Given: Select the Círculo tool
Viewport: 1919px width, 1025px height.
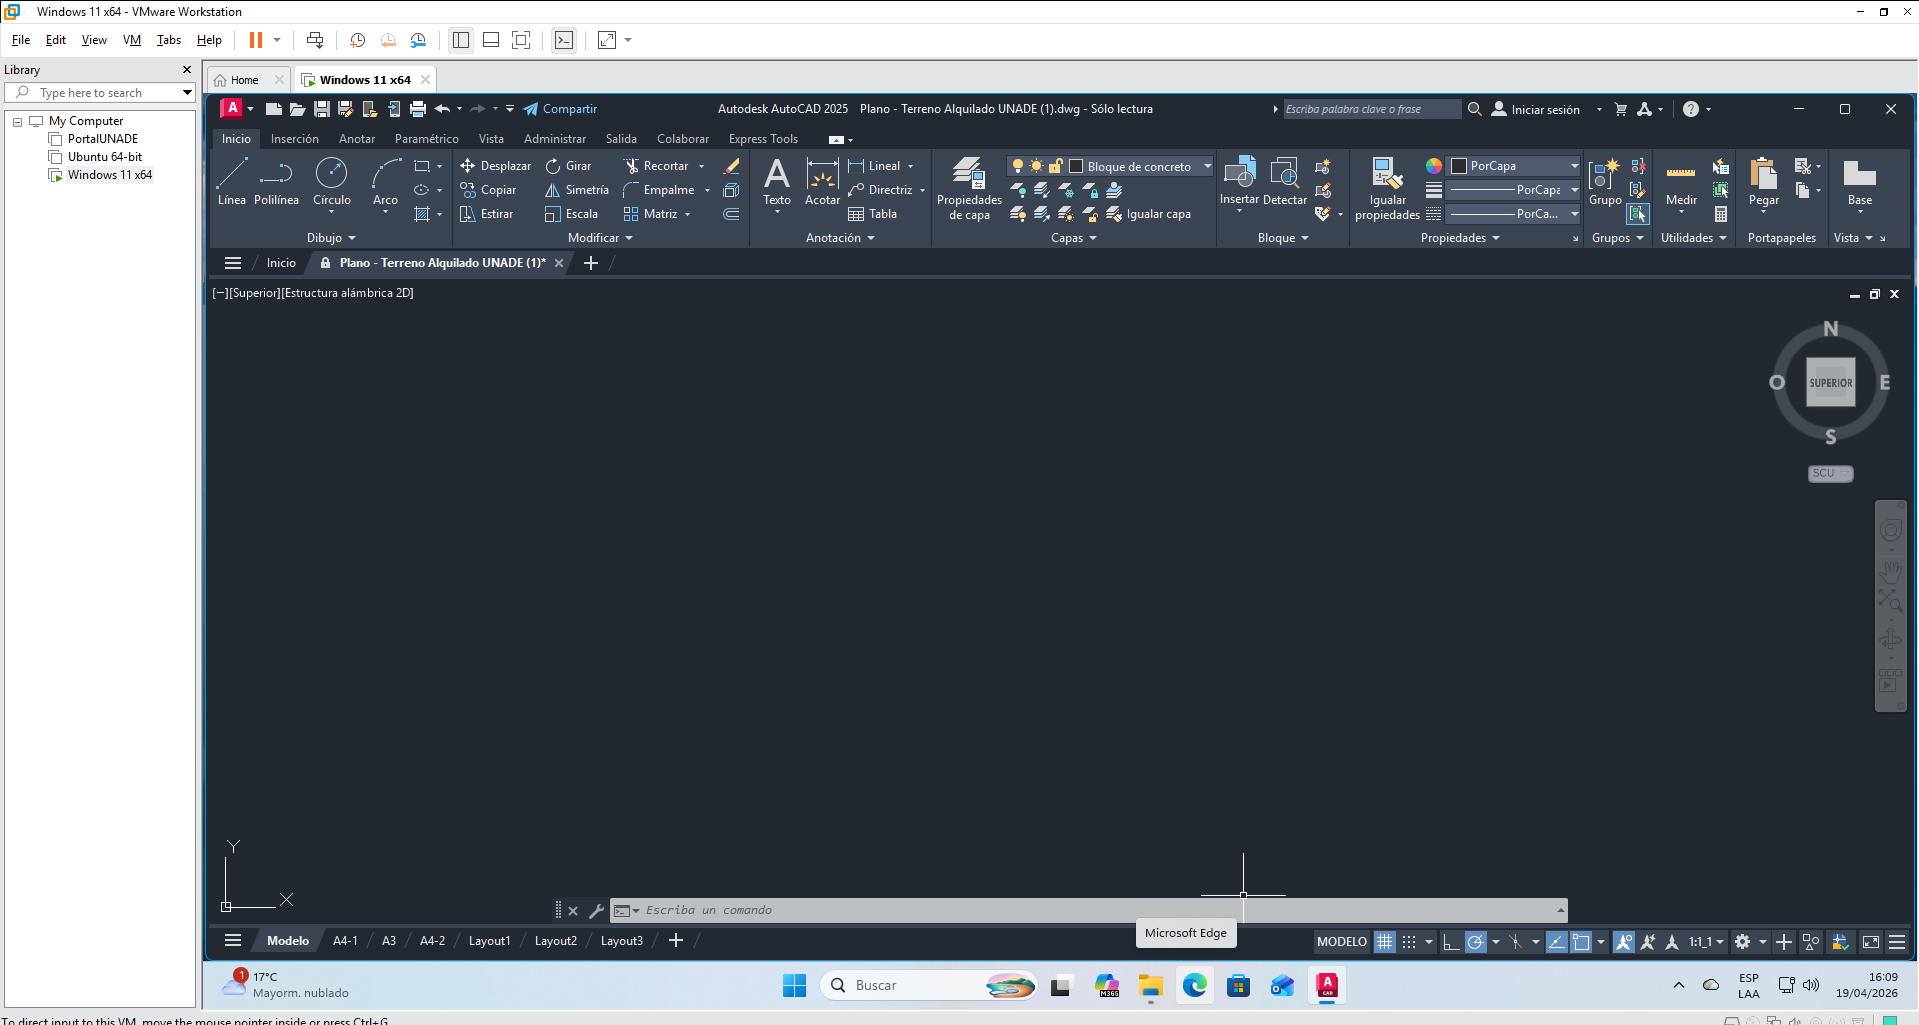Looking at the screenshot, I should 331,181.
